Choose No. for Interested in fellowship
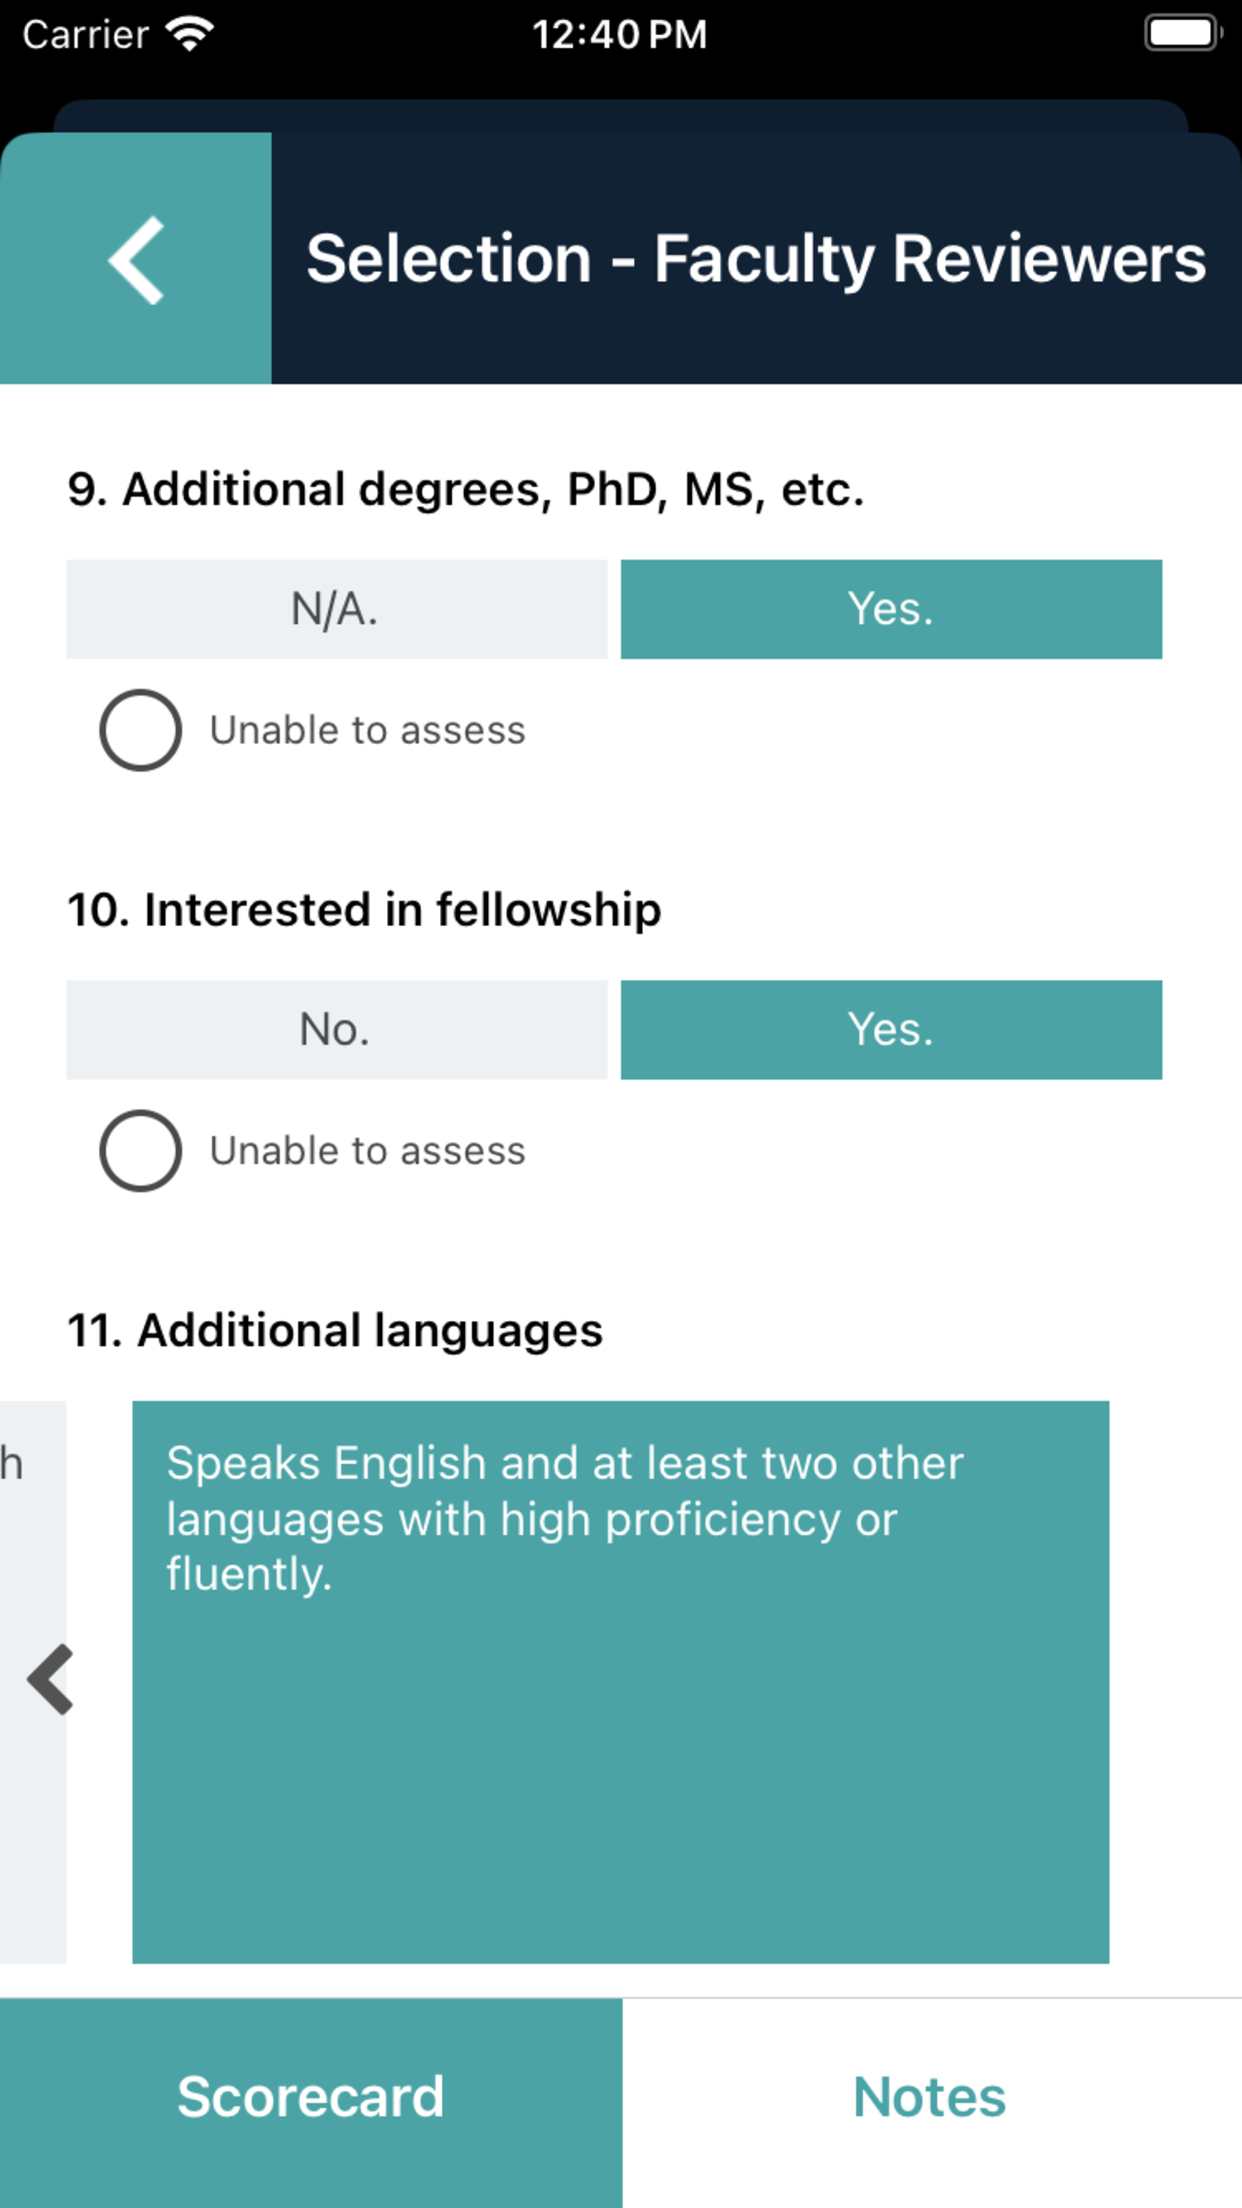This screenshot has height=2208, width=1242. (336, 1030)
